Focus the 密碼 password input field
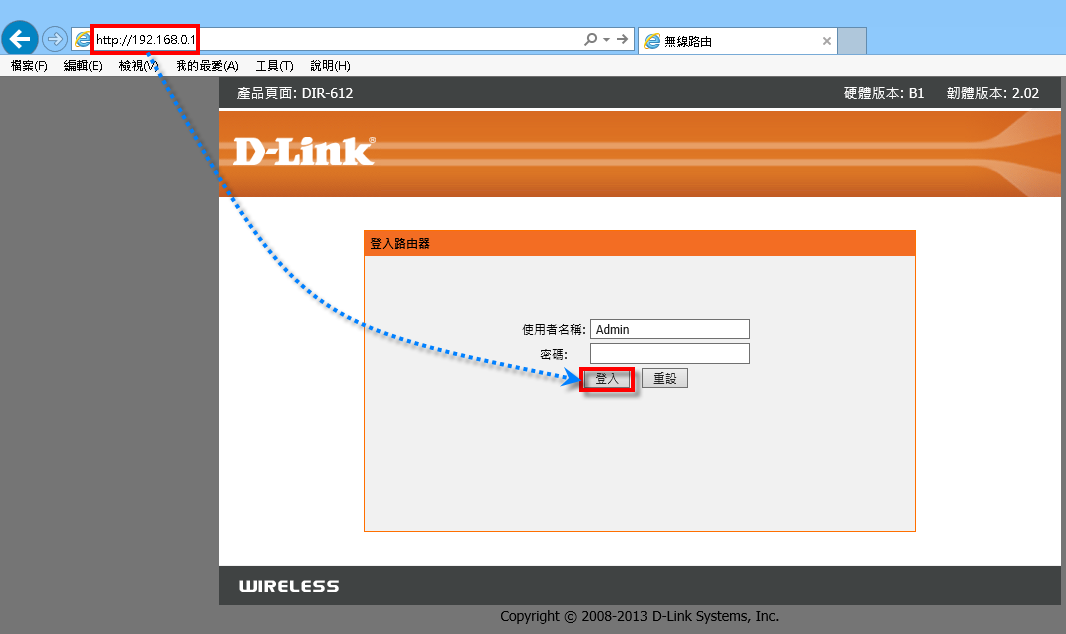The height and width of the screenshot is (634, 1066). [669, 353]
